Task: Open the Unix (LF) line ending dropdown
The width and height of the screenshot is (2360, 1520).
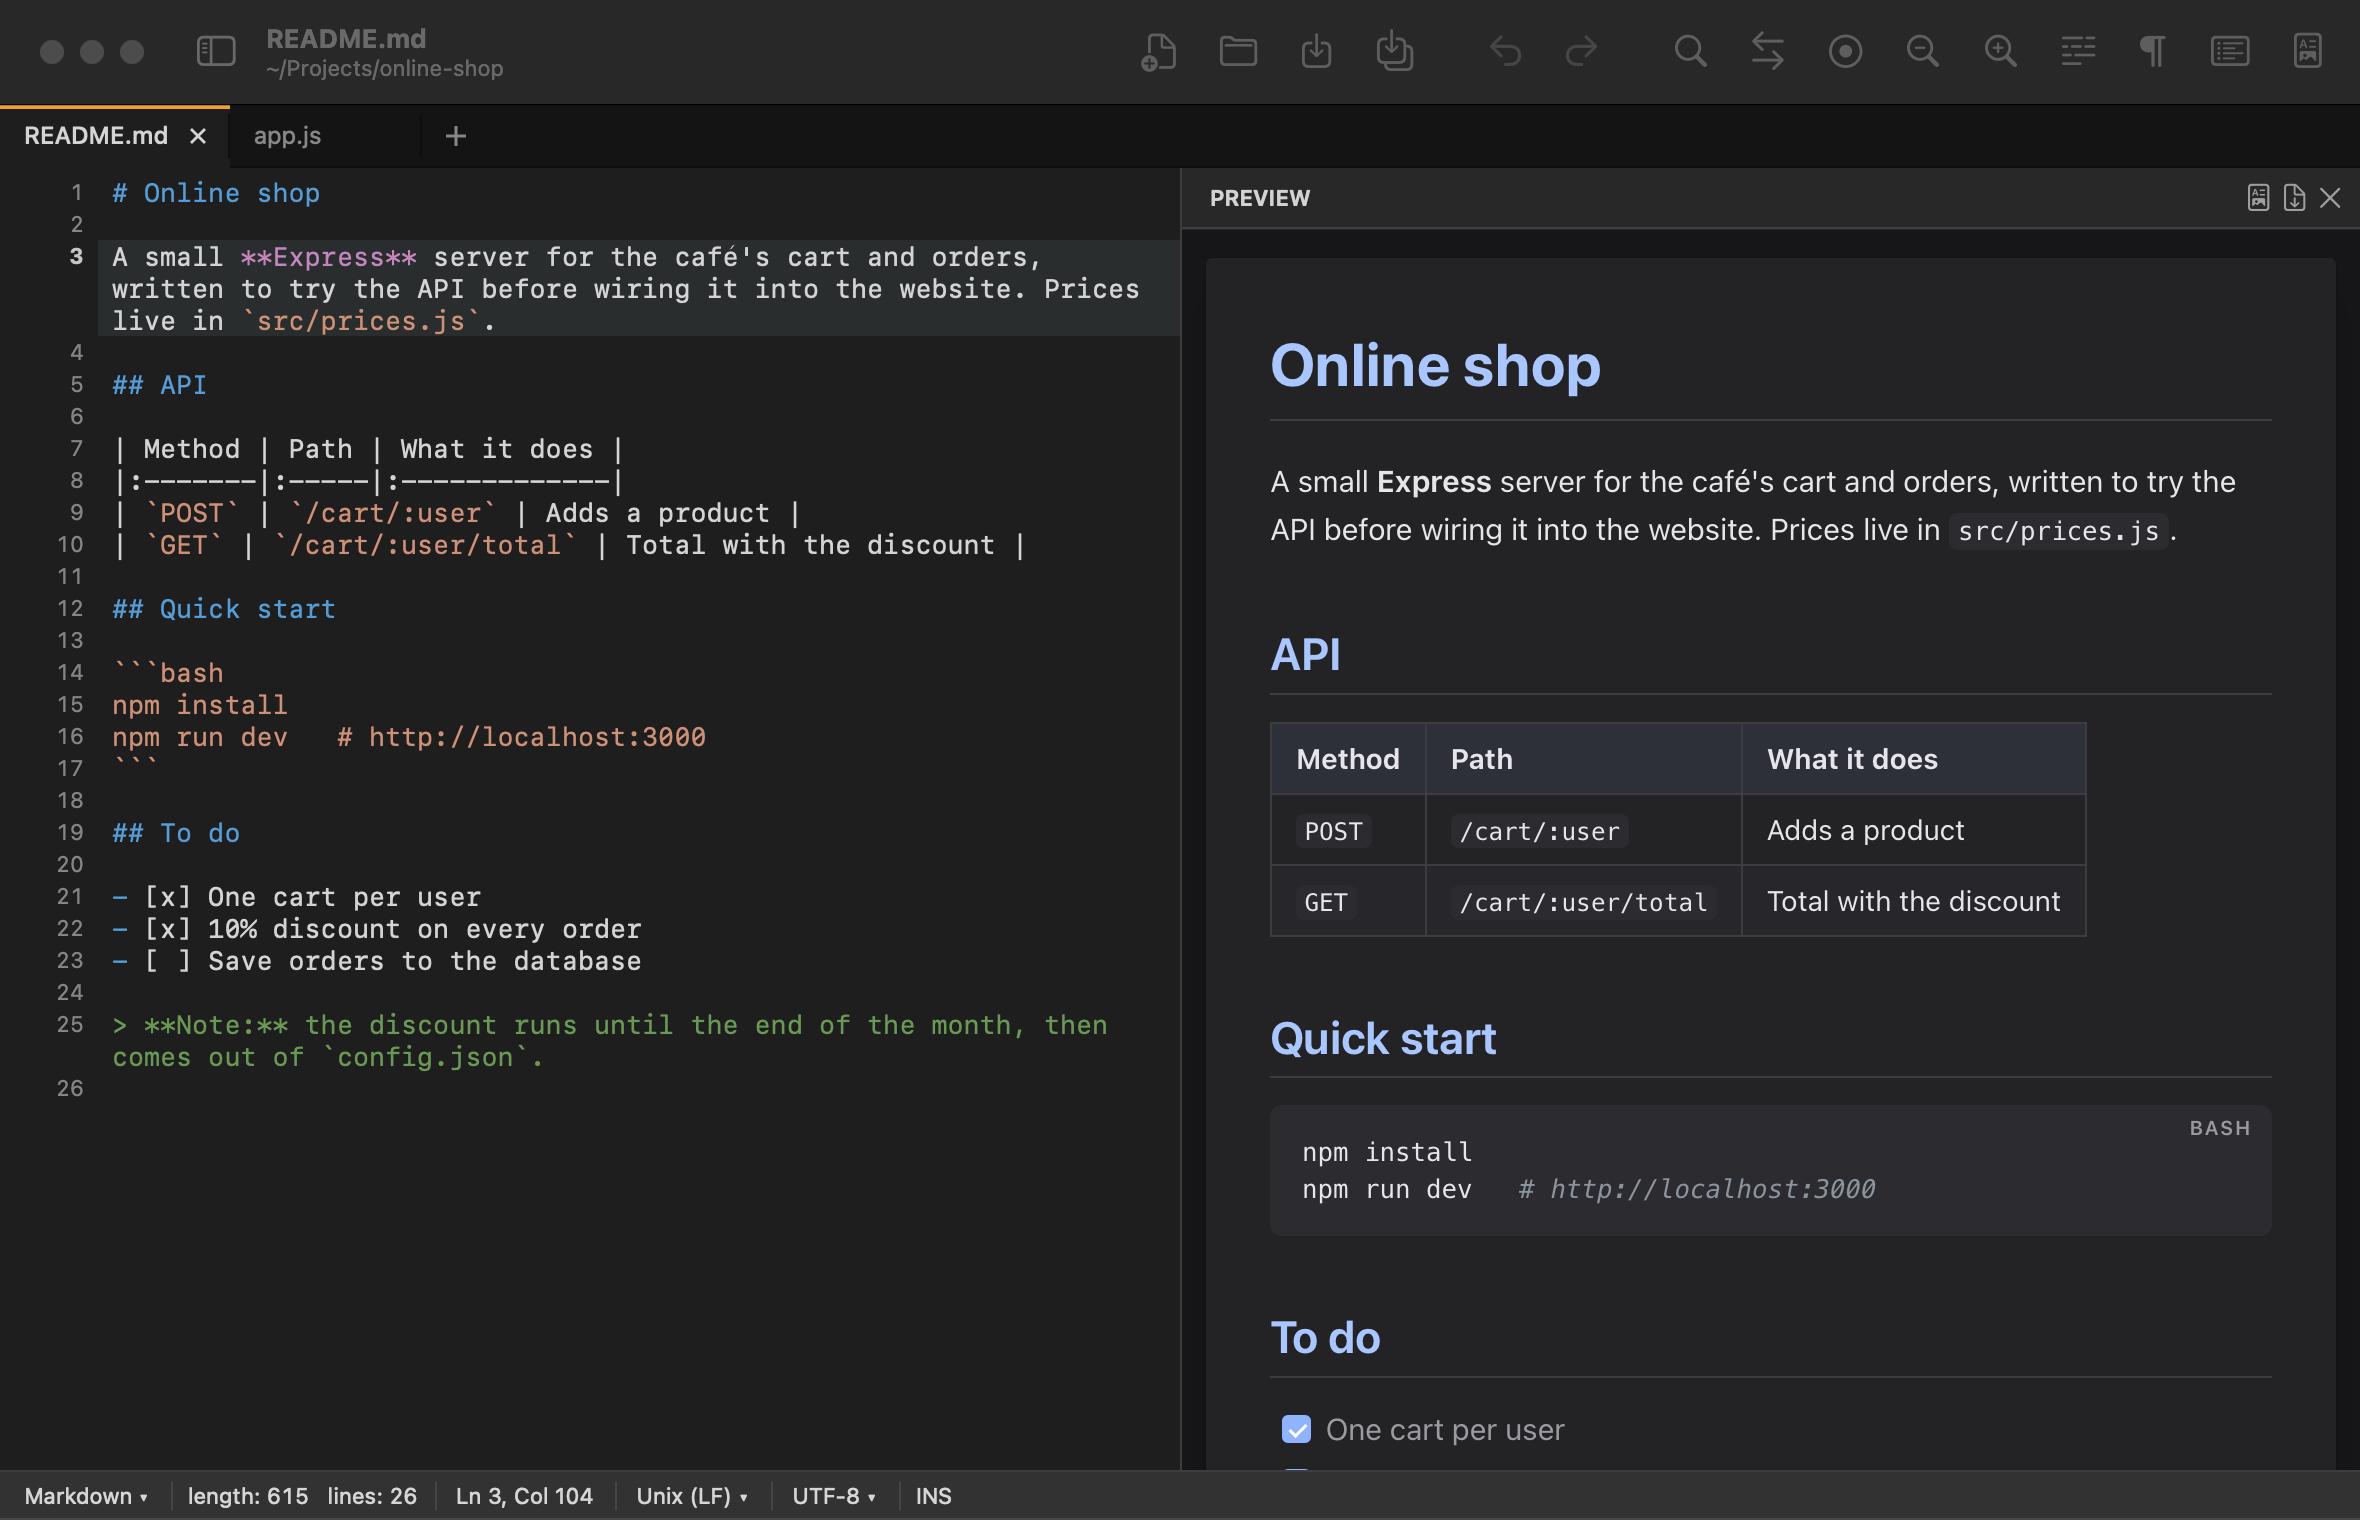Action: 692,1496
